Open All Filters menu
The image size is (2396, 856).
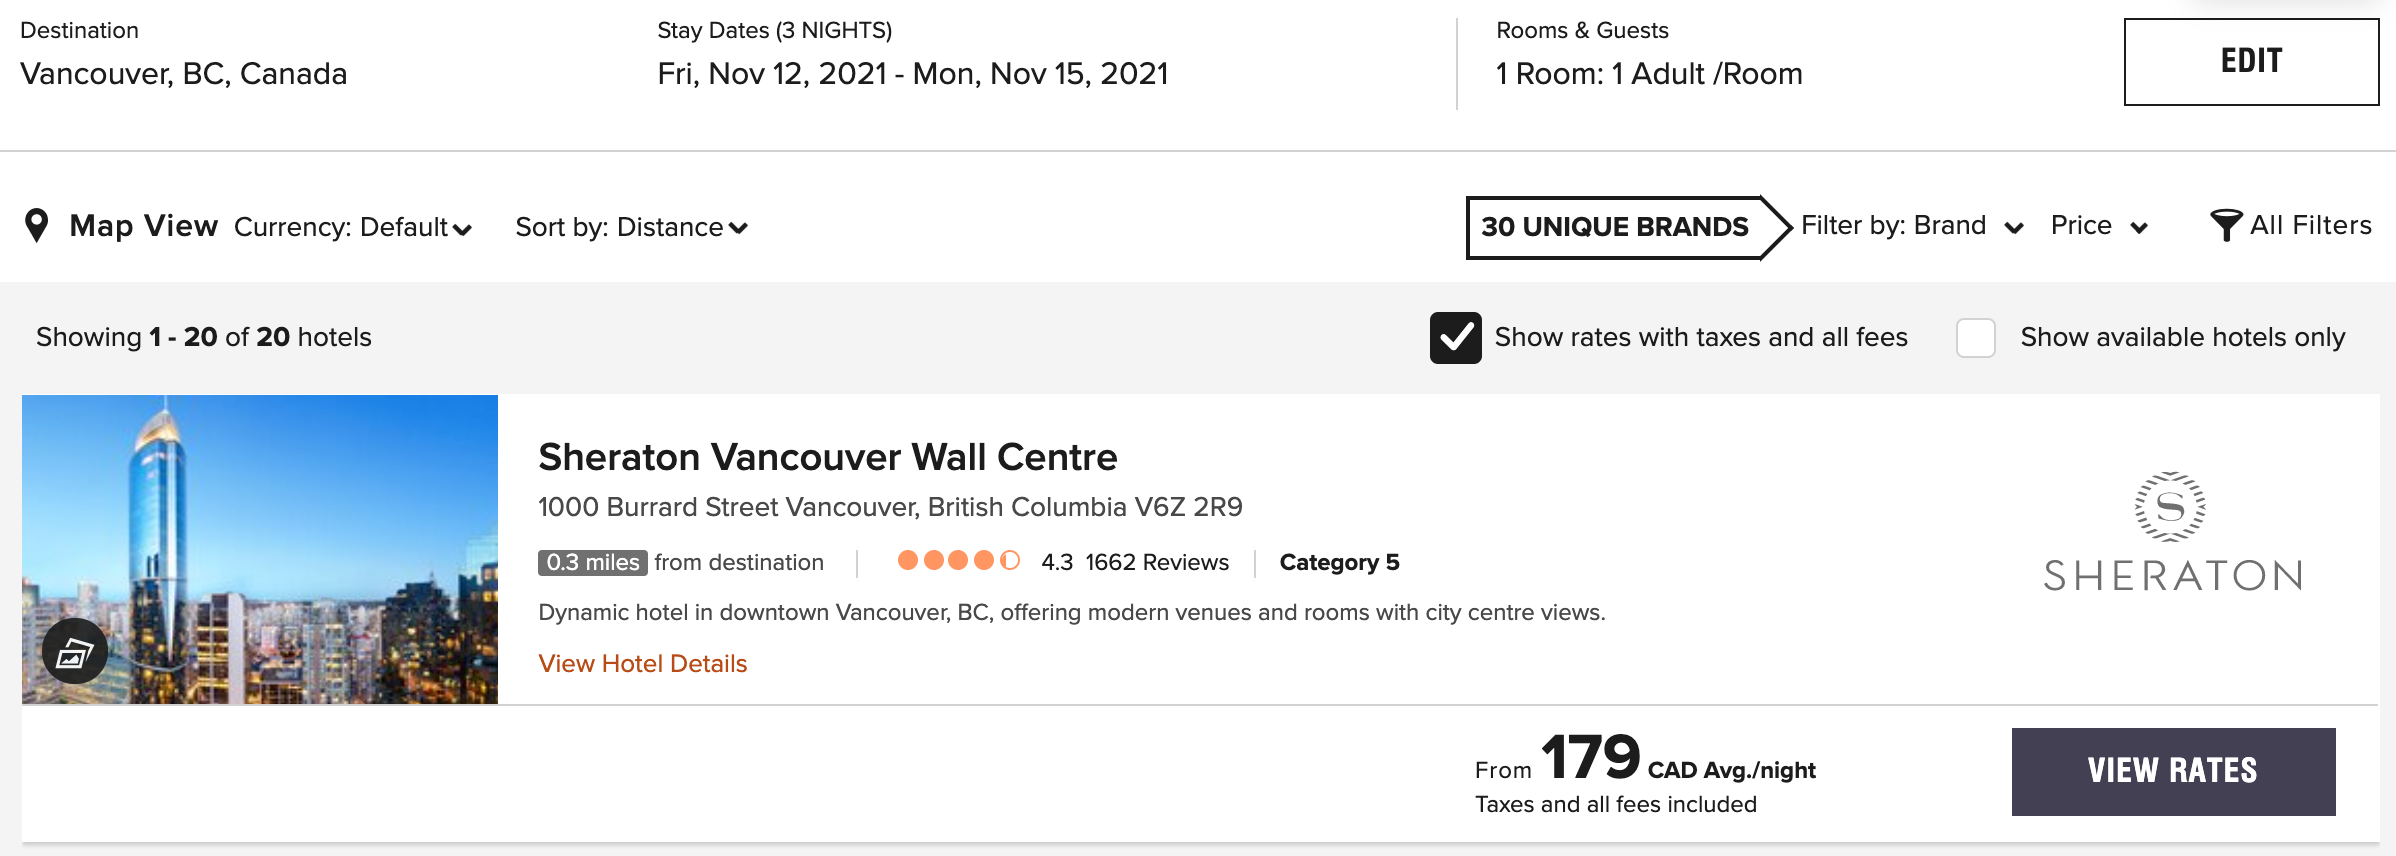point(2310,226)
